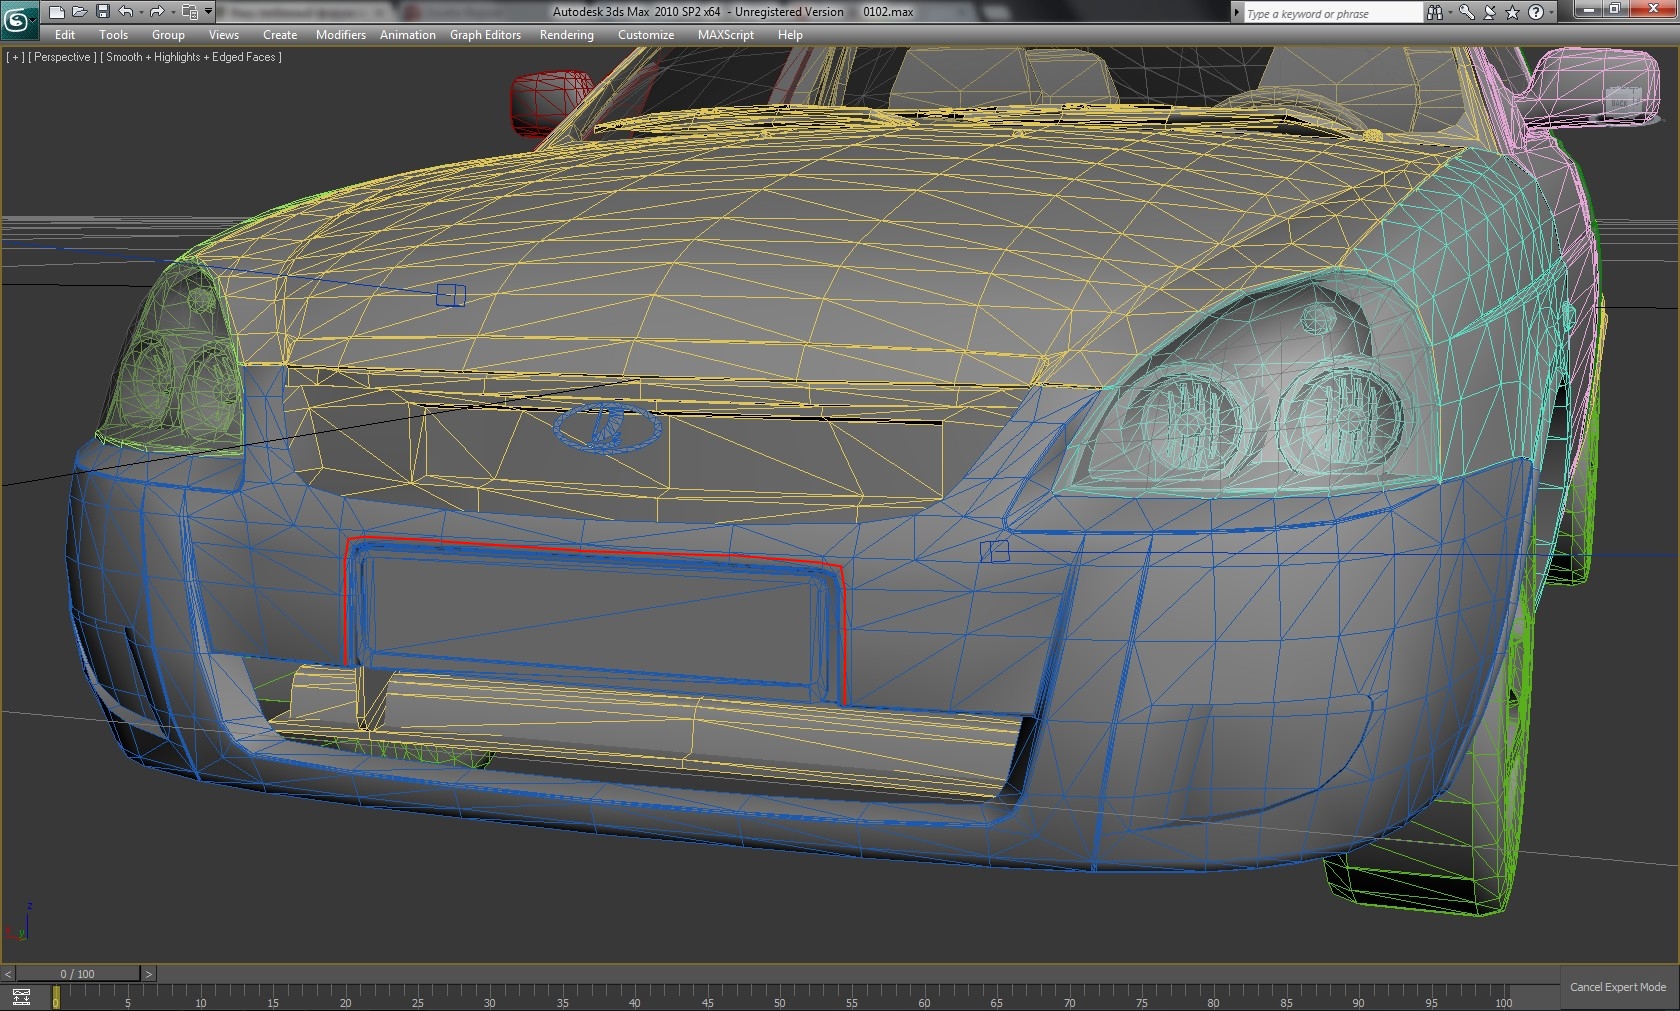Expand the Quick Access Toolbar customize dropdown

pos(208,12)
